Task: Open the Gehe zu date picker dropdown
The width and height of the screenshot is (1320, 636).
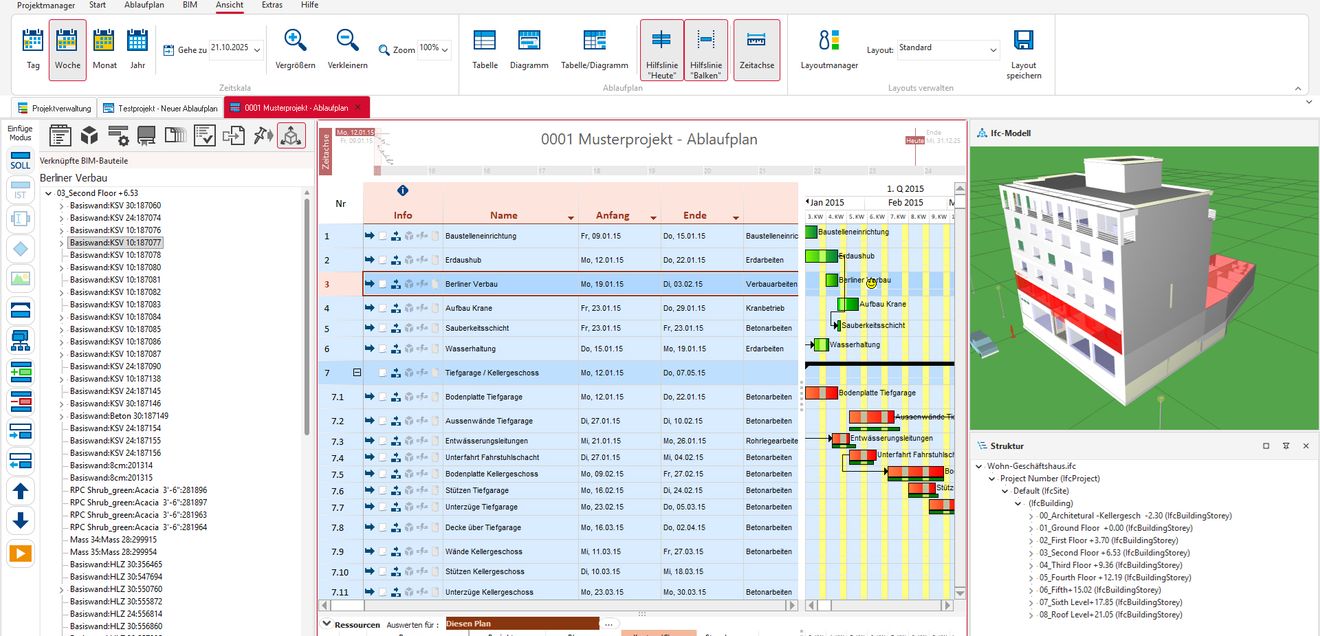Action: click(258, 48)
